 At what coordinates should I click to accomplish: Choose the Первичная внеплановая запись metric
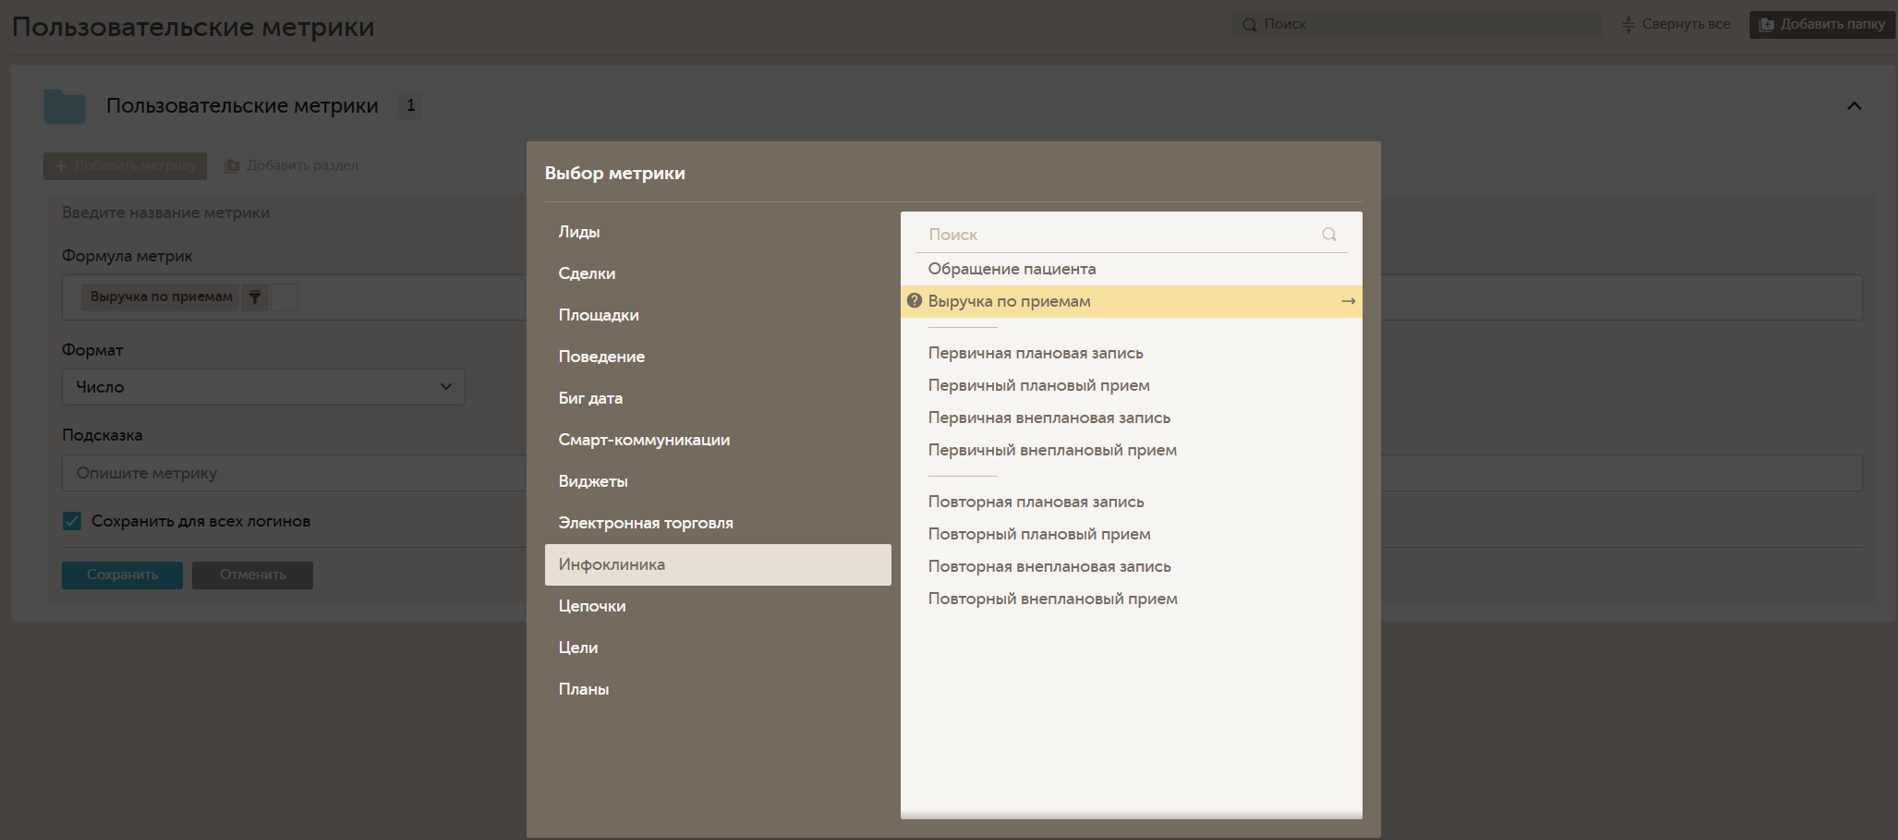[1131, 418]
